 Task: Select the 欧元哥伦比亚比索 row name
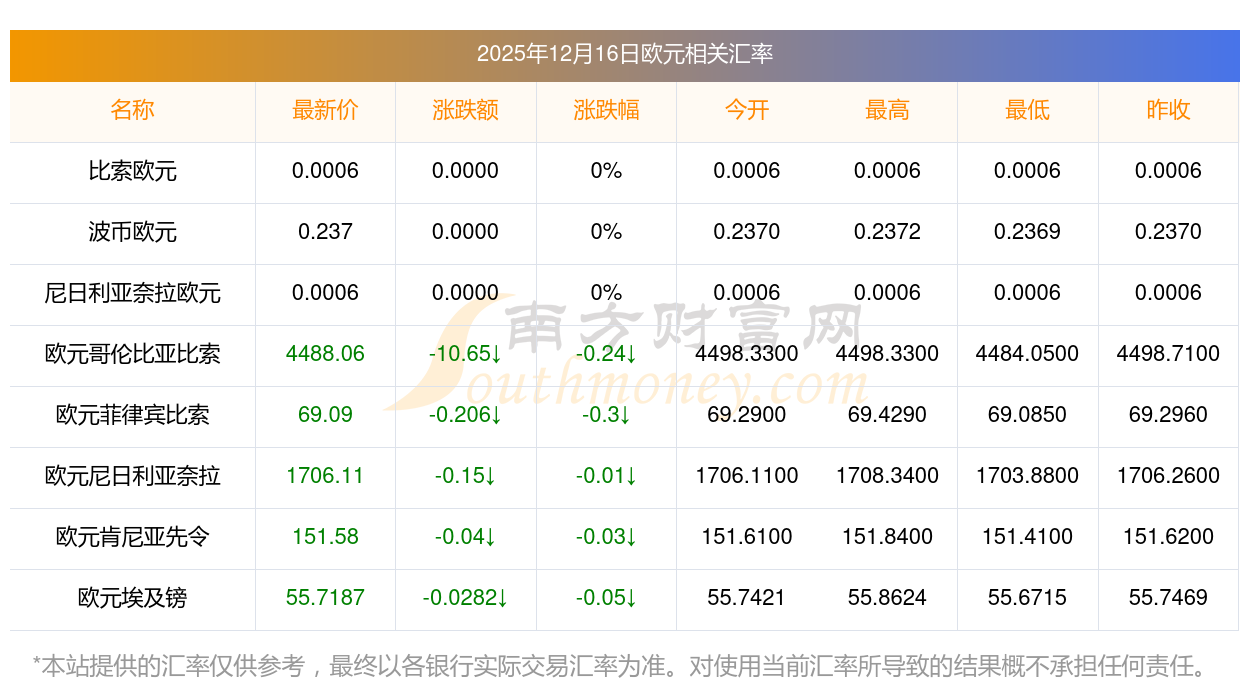click(132, 354)
